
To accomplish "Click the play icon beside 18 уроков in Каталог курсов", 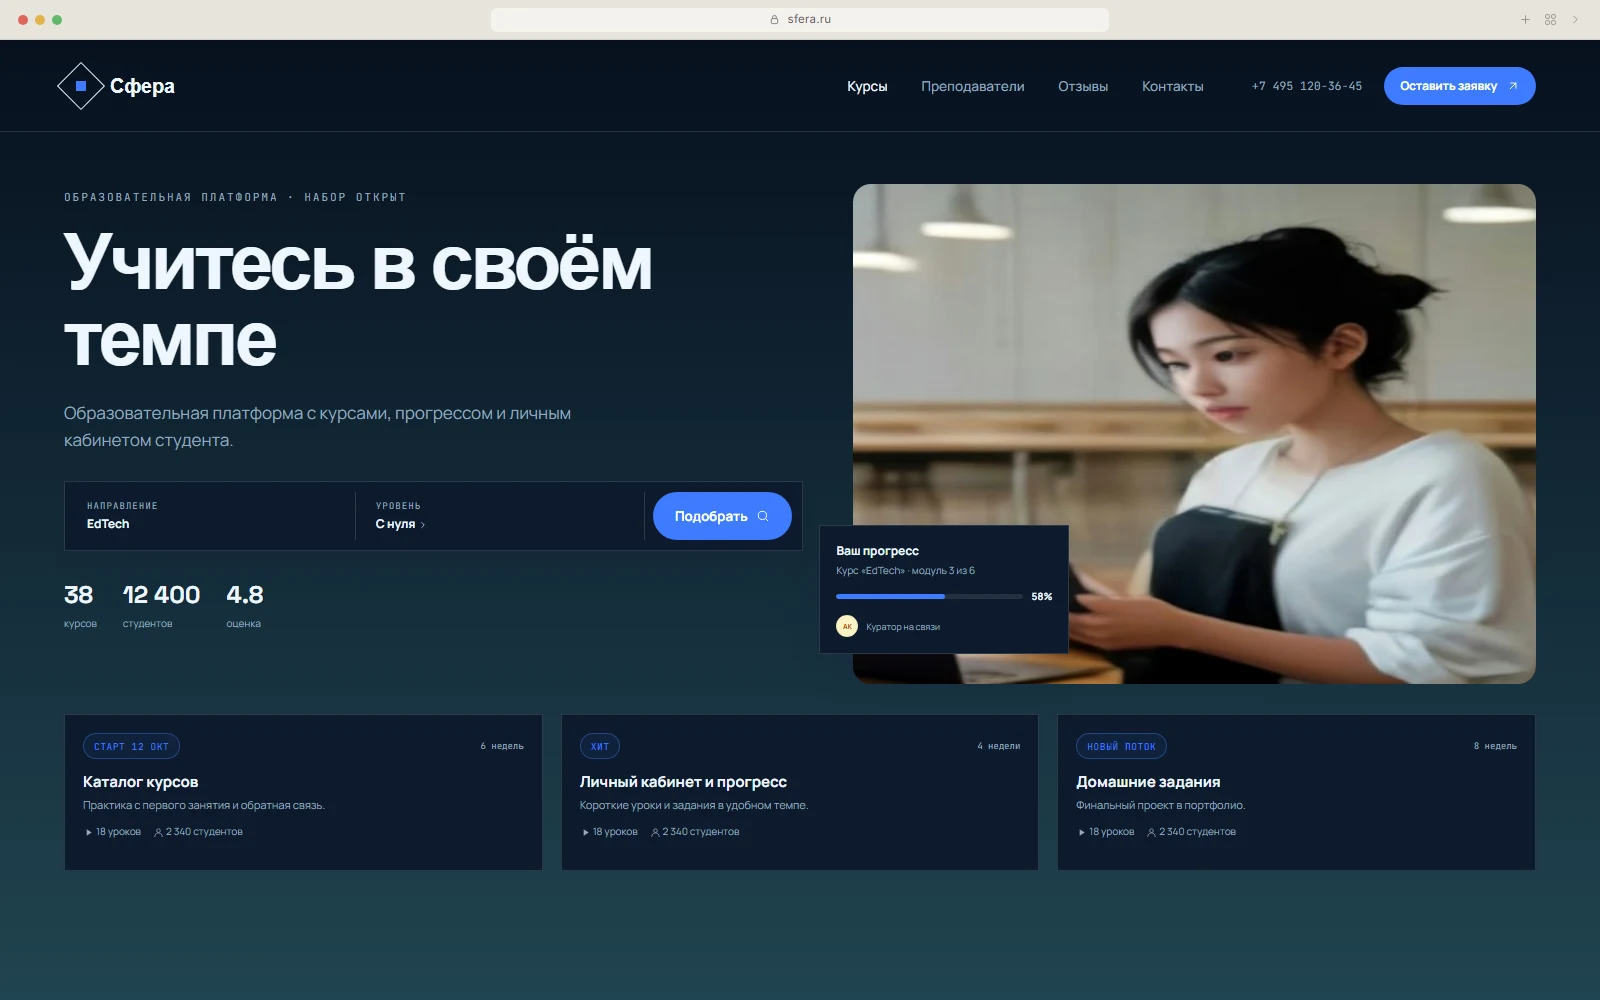I will 89,832.
